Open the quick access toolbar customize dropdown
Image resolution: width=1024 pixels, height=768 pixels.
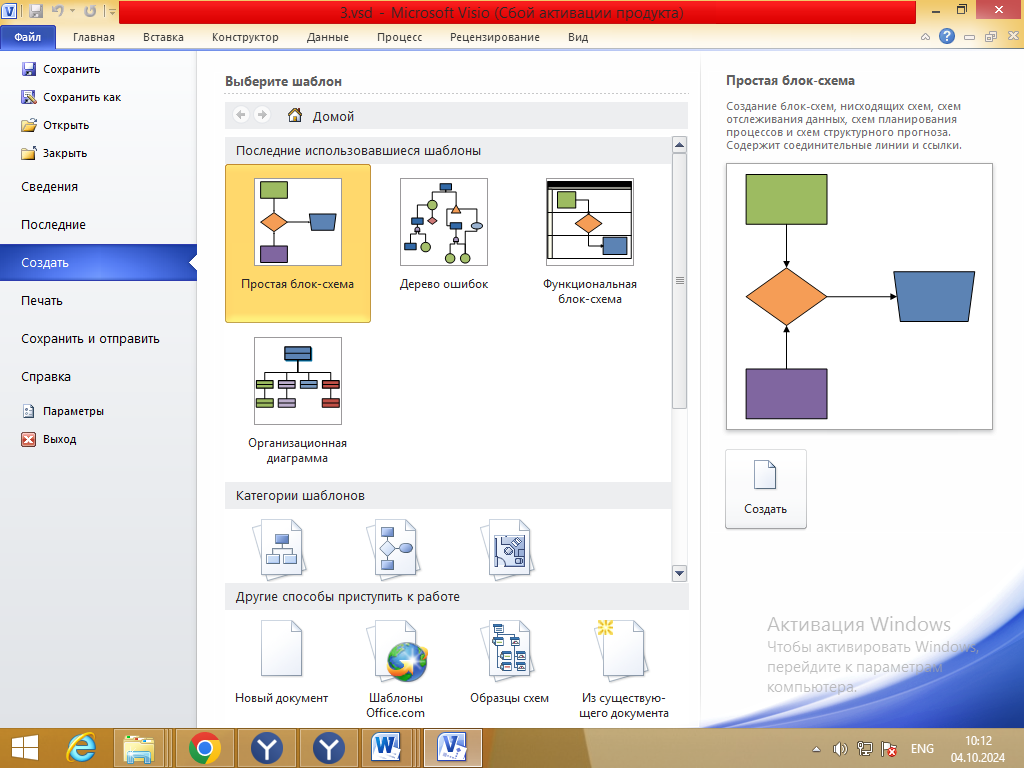[x=112, y=11]
